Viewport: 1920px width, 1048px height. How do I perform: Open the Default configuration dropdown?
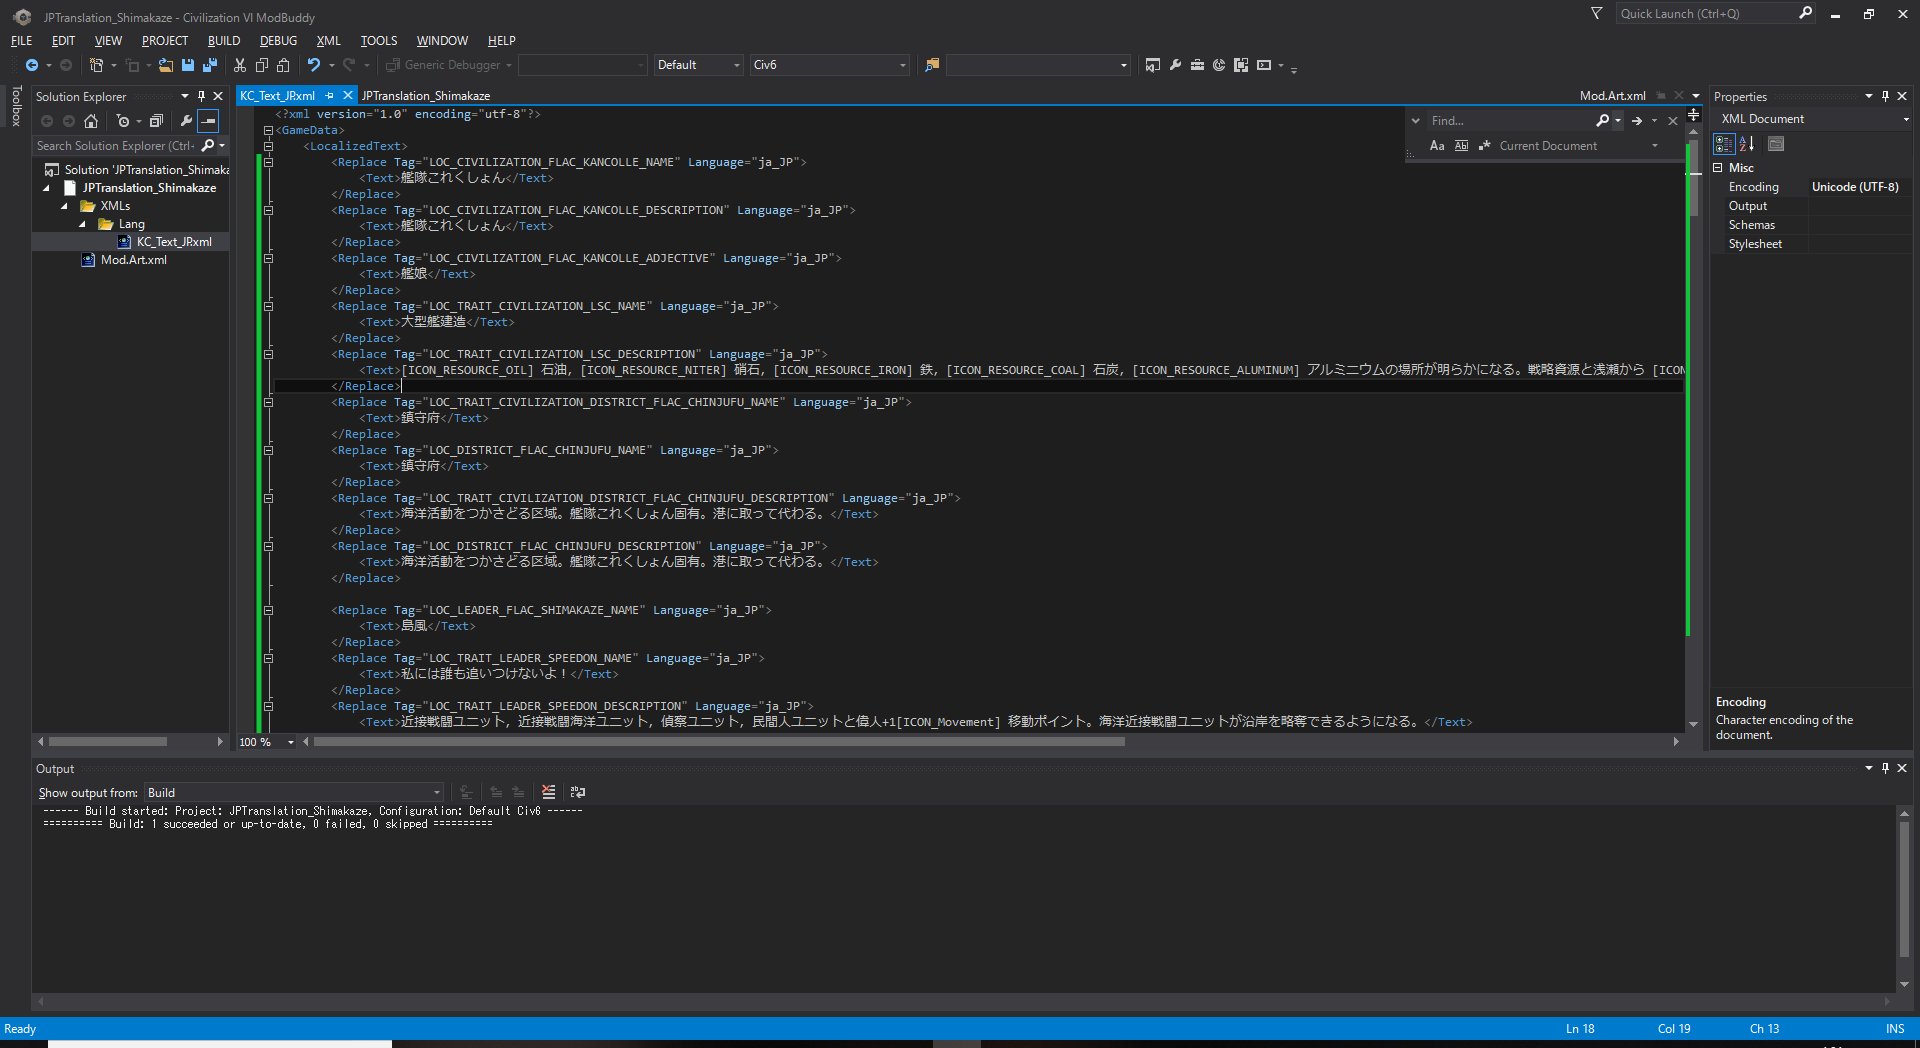(698, 65)
